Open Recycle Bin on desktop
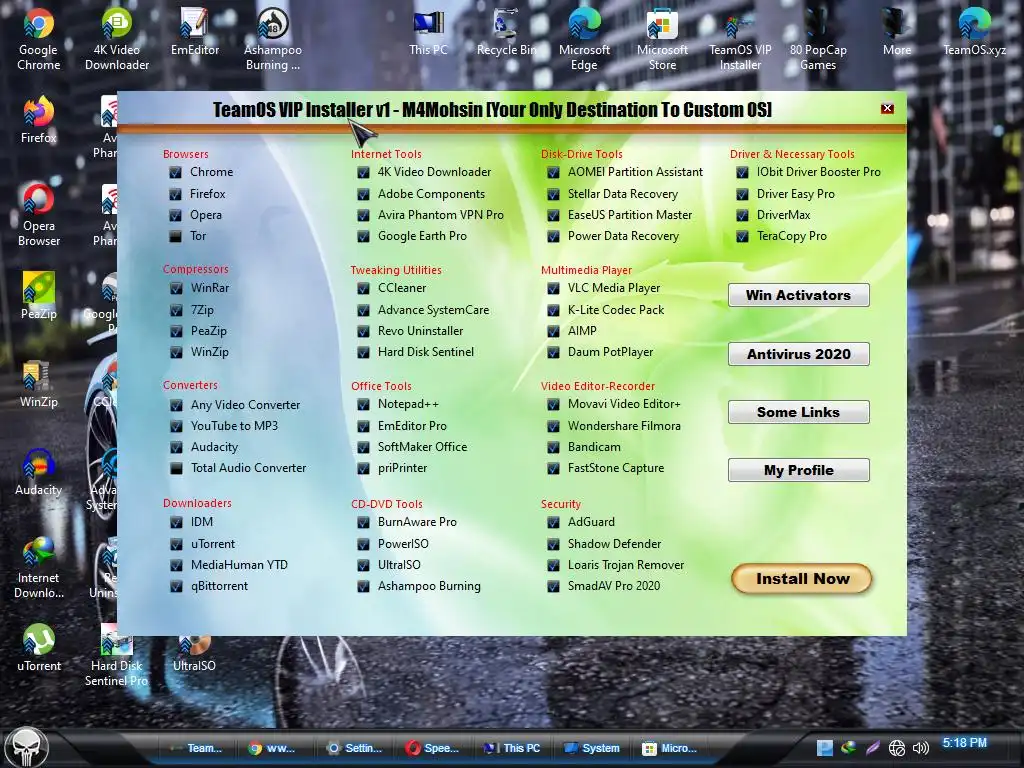This screenshot has width=1024, height=768. (x=506, y=33)
